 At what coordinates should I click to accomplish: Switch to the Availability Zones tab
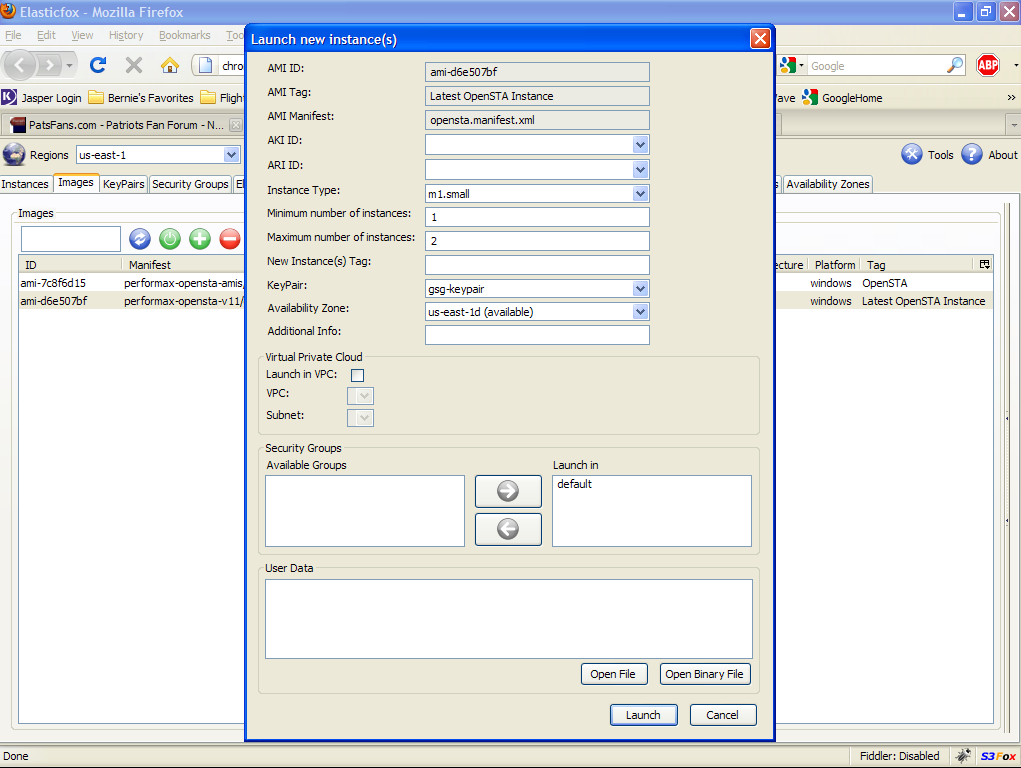(828, 184)
